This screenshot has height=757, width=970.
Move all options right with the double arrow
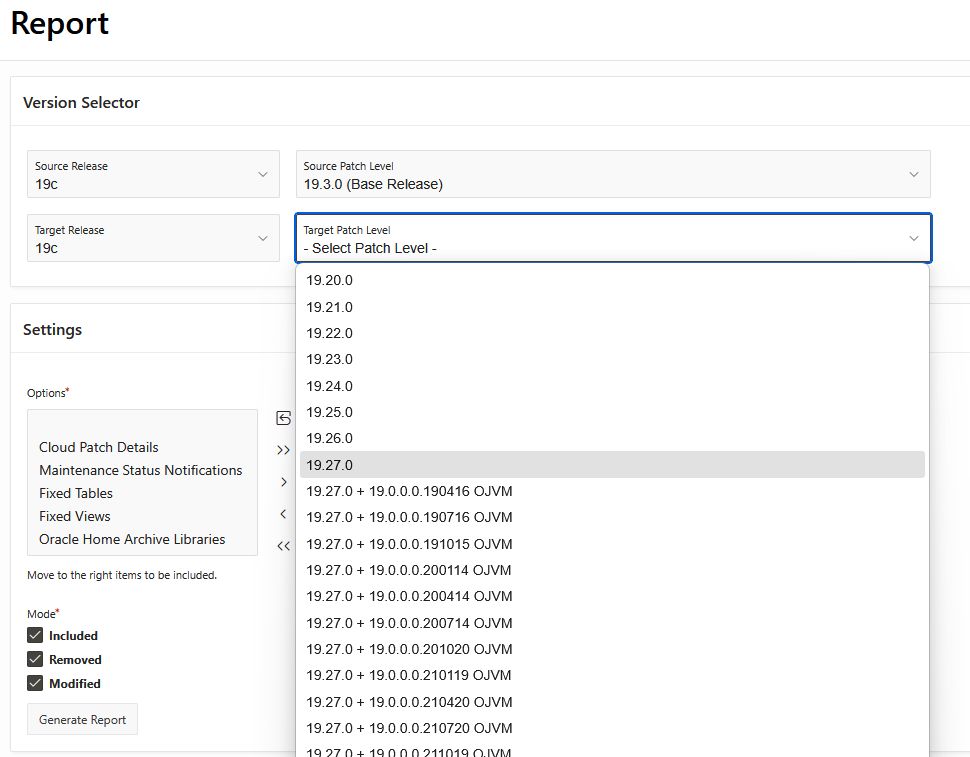[x=283, y=450]
